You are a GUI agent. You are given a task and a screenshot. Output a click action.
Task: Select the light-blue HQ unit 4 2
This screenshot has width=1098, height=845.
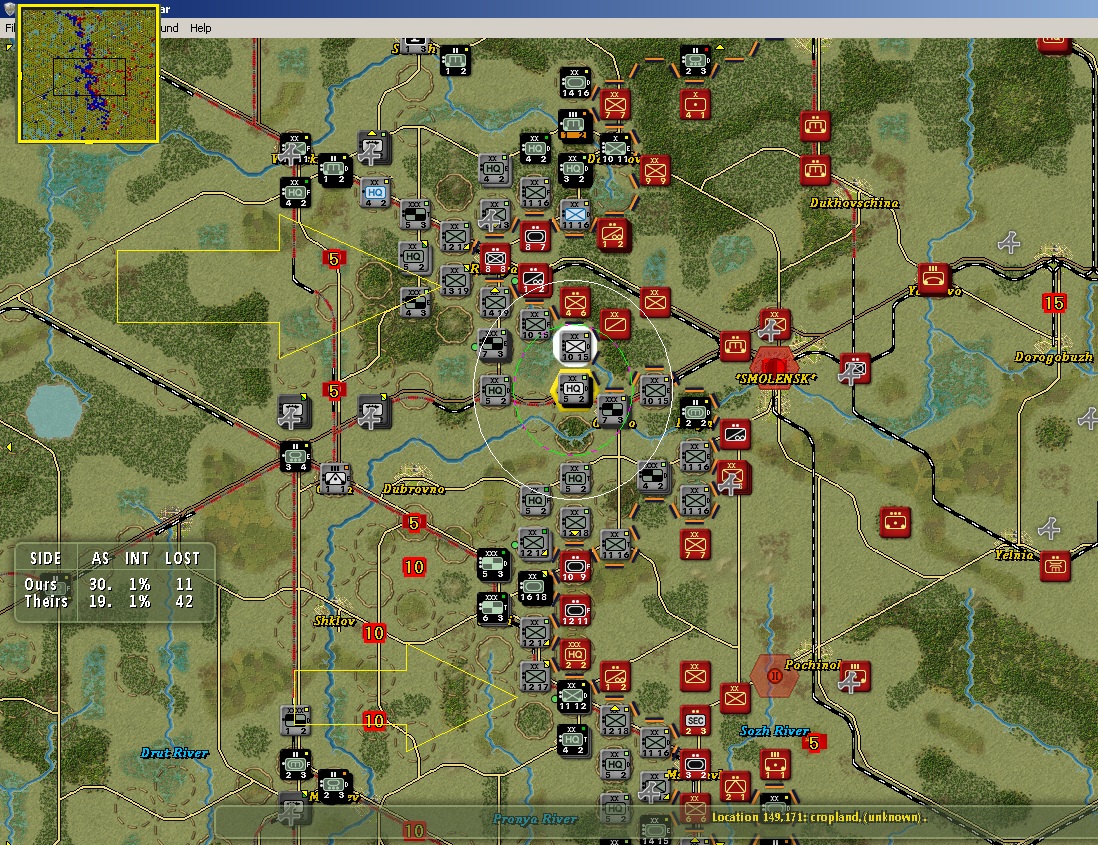(x=375, y=193)
